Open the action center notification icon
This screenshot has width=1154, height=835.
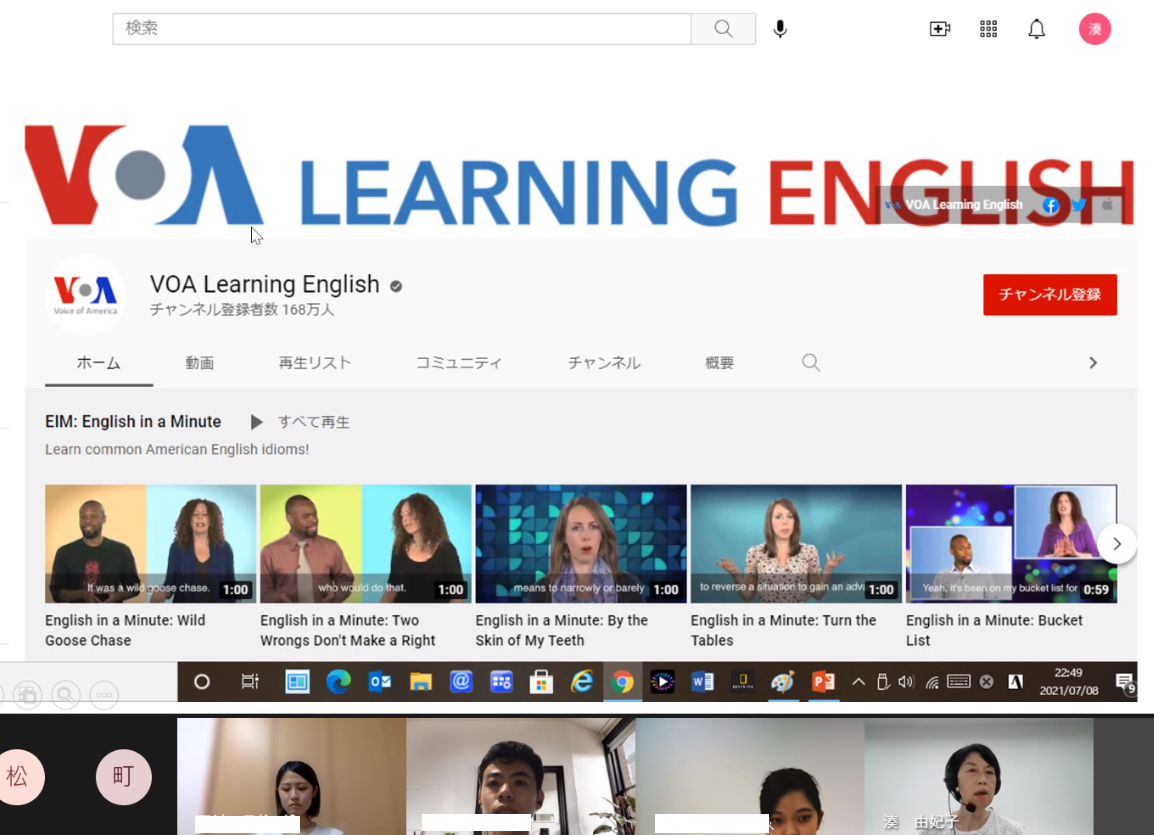coord(1125,683)
